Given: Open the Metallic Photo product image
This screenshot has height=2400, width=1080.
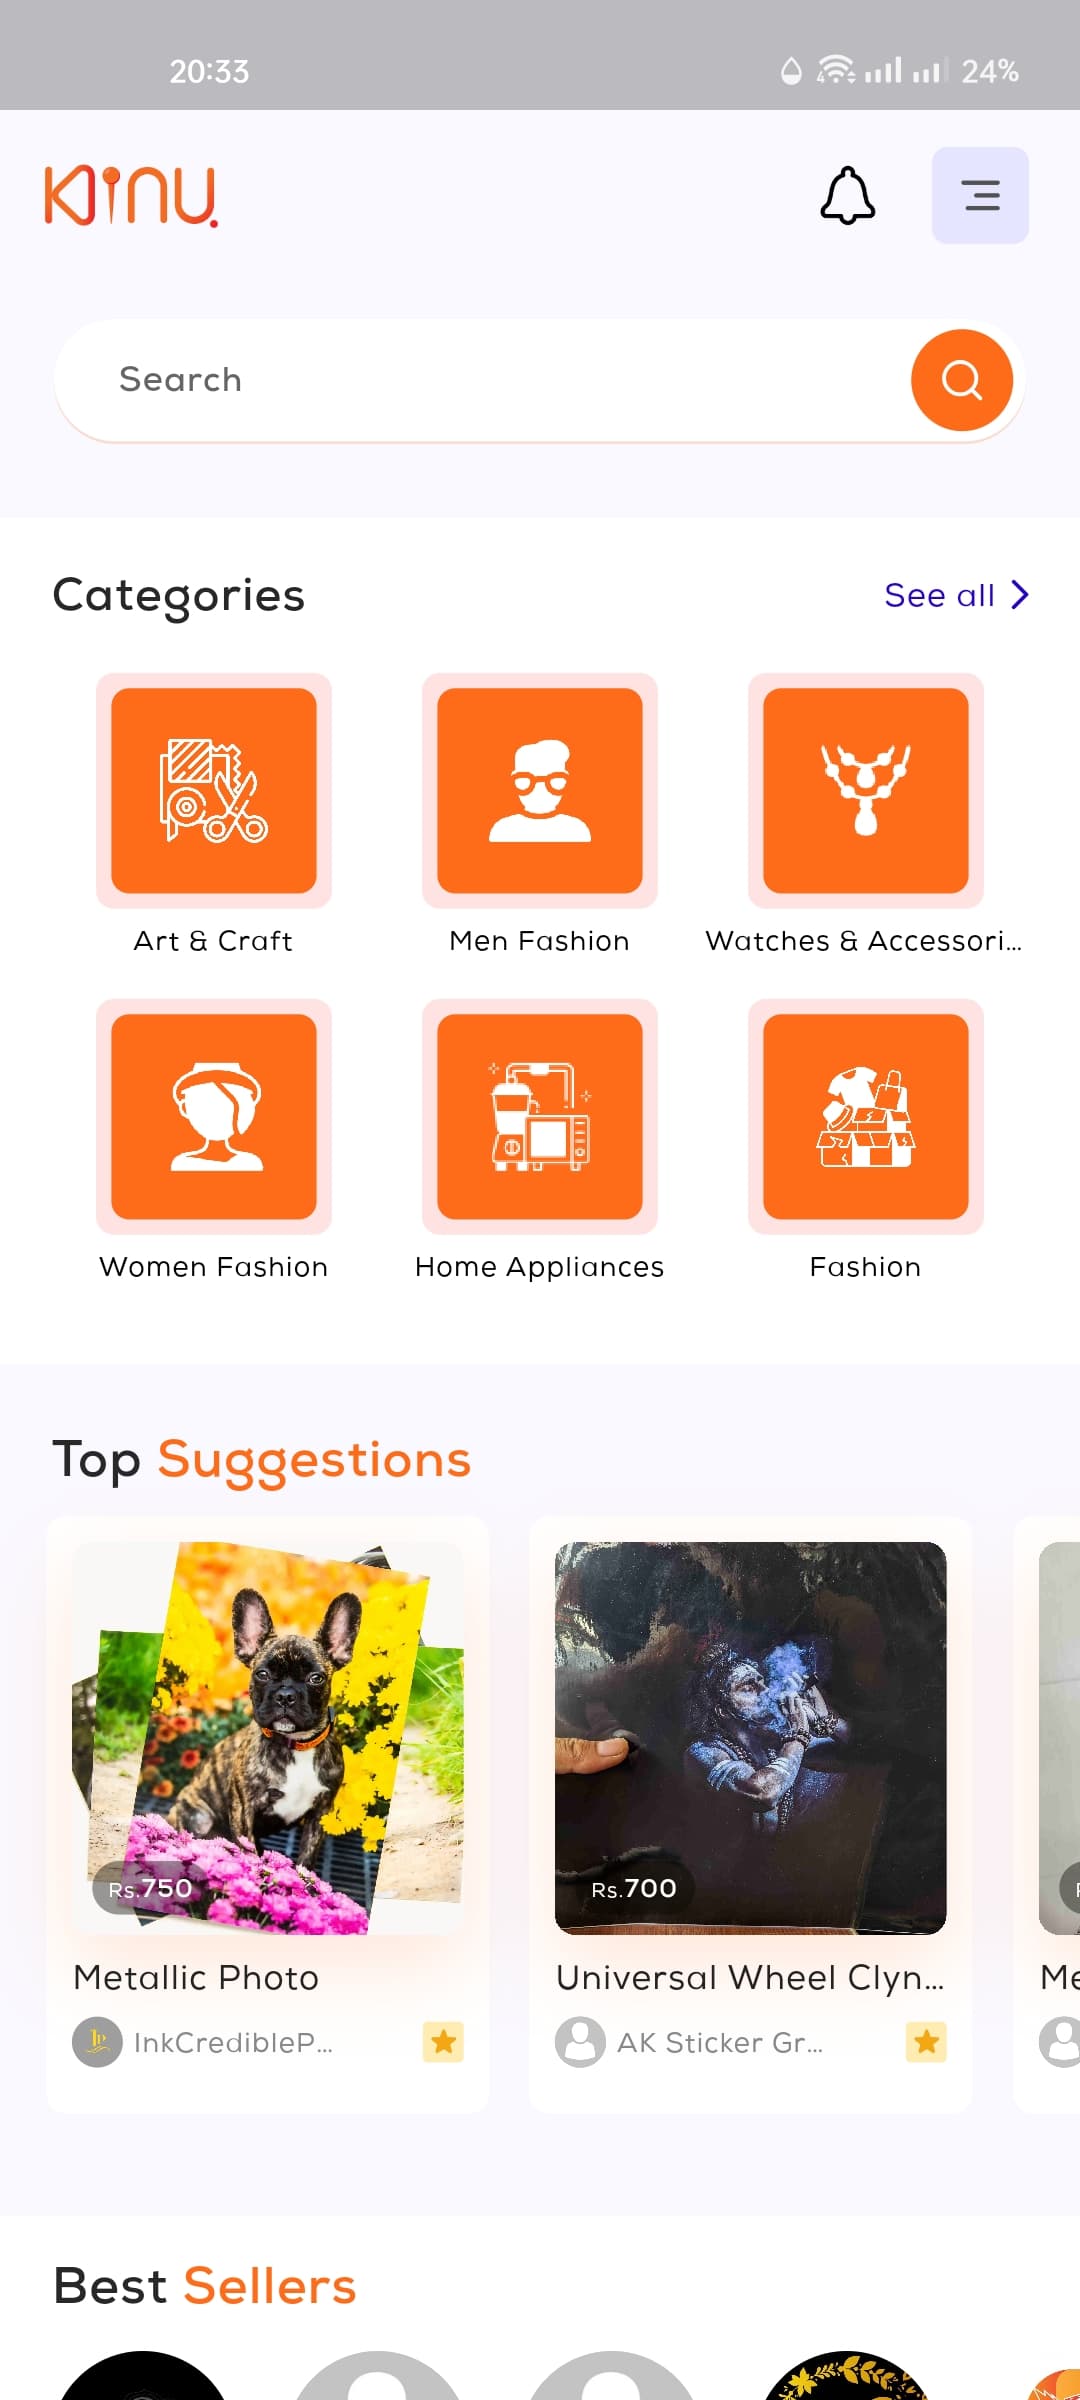Looking at the screenshot, I should [268, 1738].
